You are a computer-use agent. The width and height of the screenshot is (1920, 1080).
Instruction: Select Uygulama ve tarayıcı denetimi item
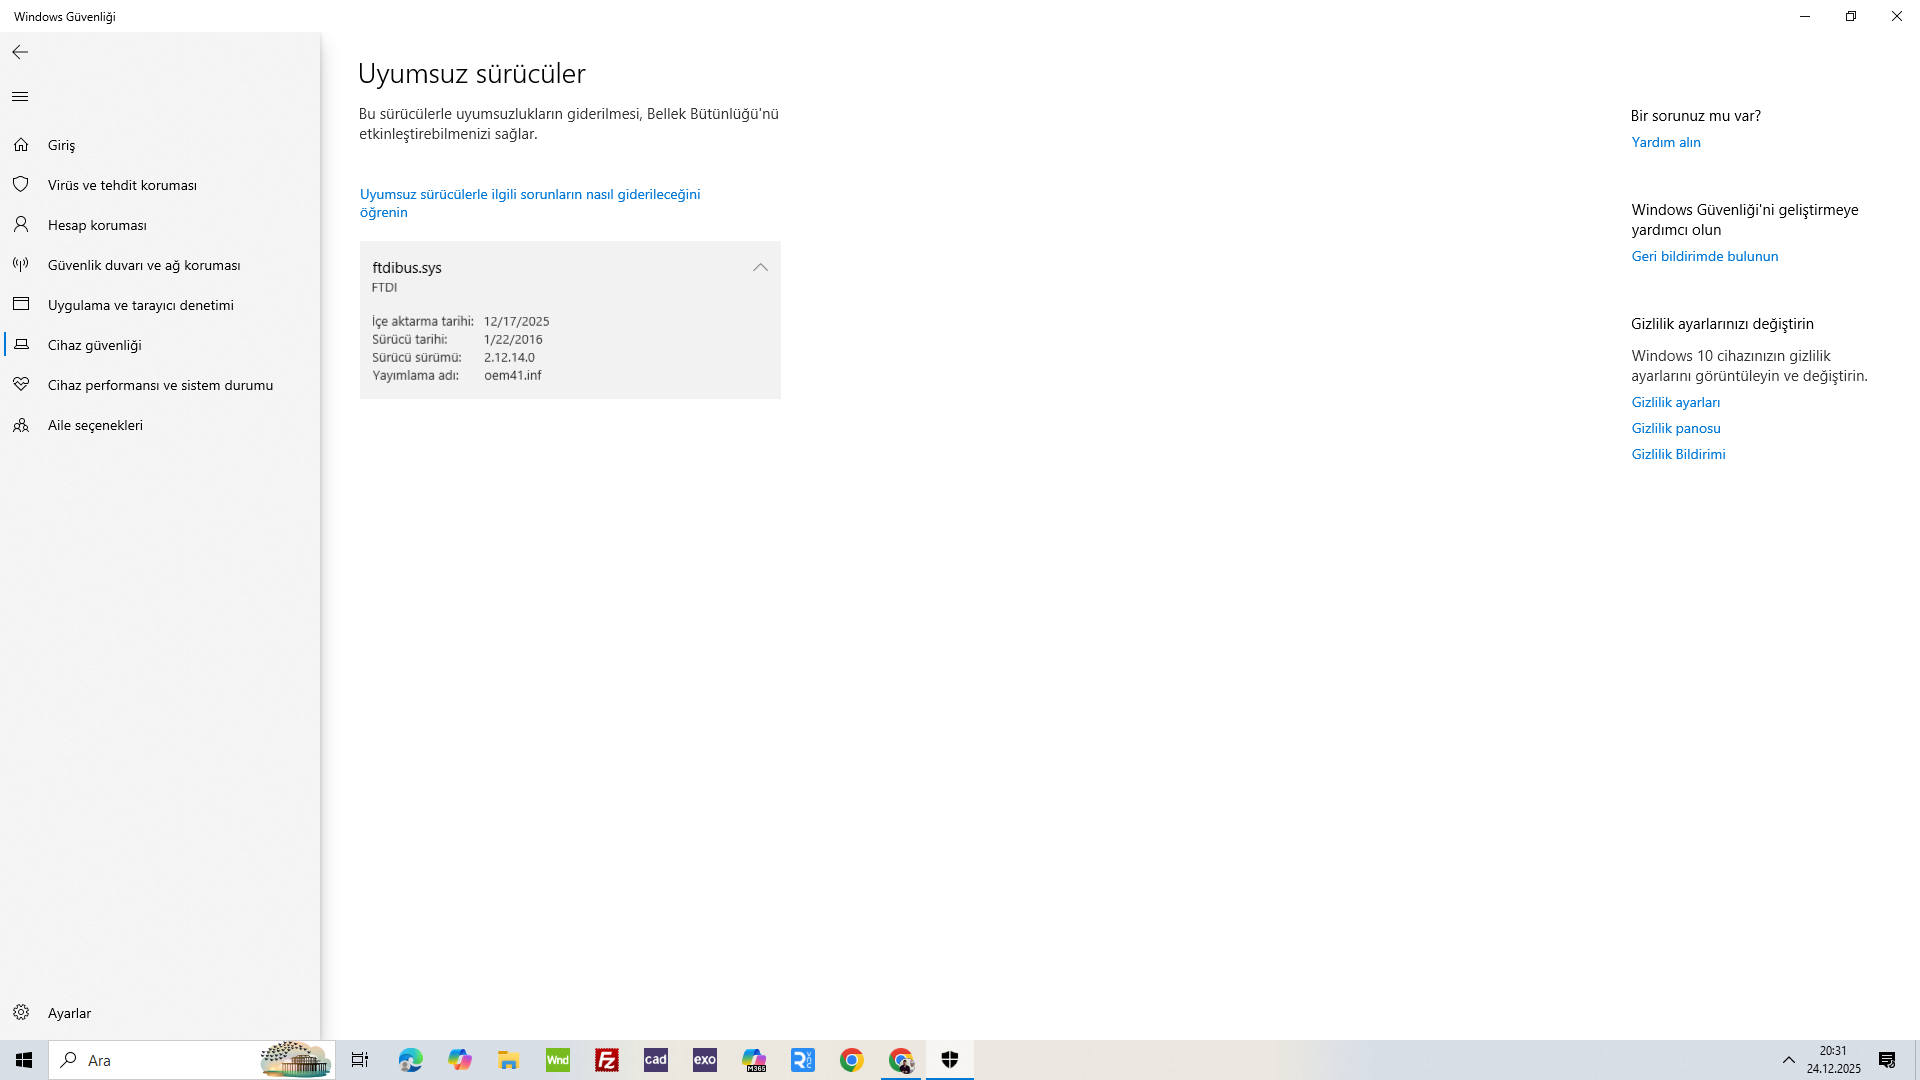coord(140,305)
